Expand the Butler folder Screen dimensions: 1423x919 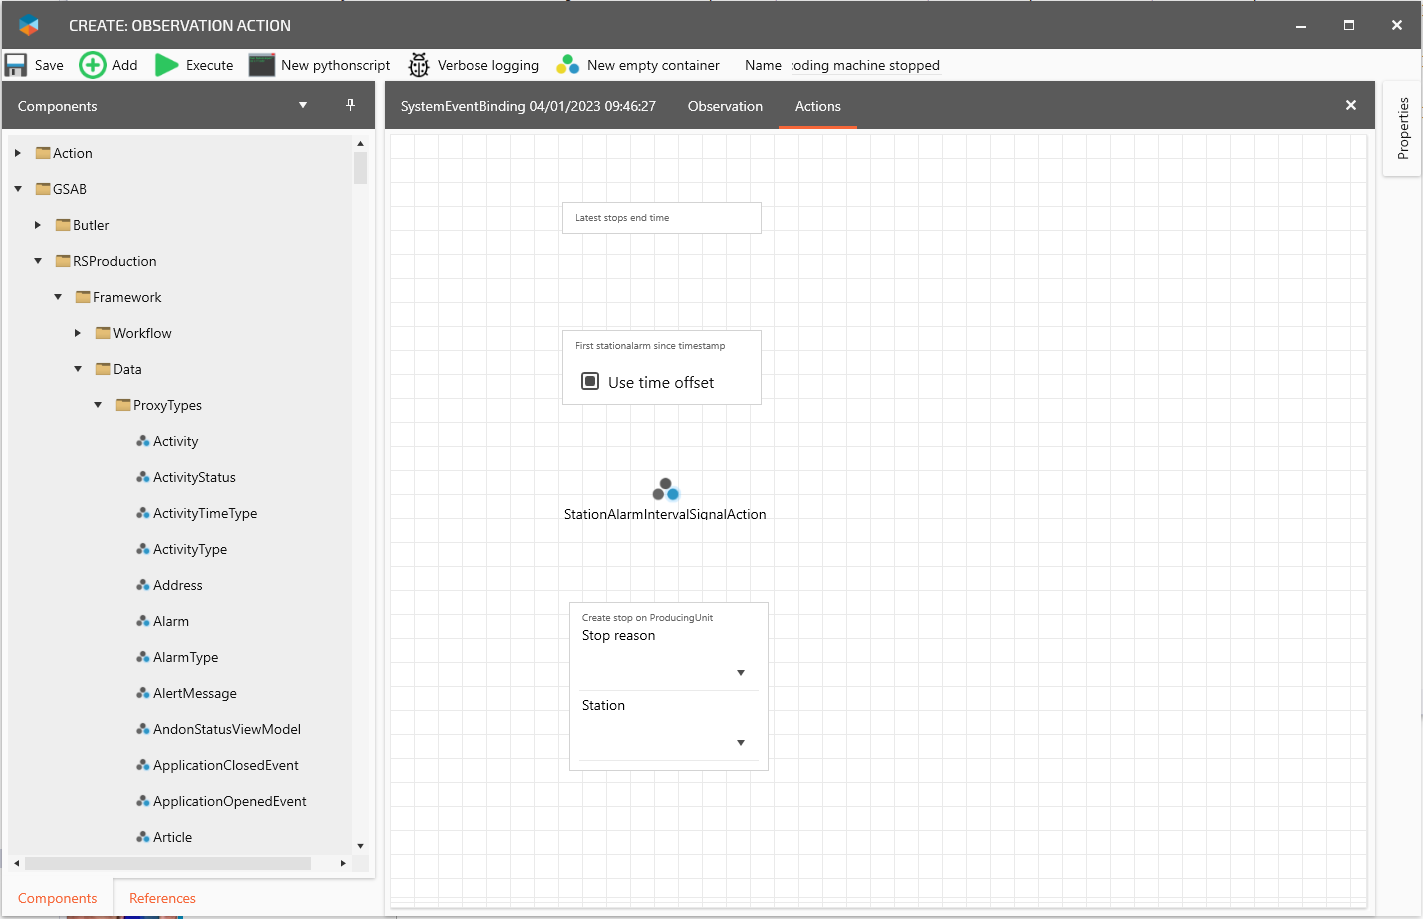point(38,225)
